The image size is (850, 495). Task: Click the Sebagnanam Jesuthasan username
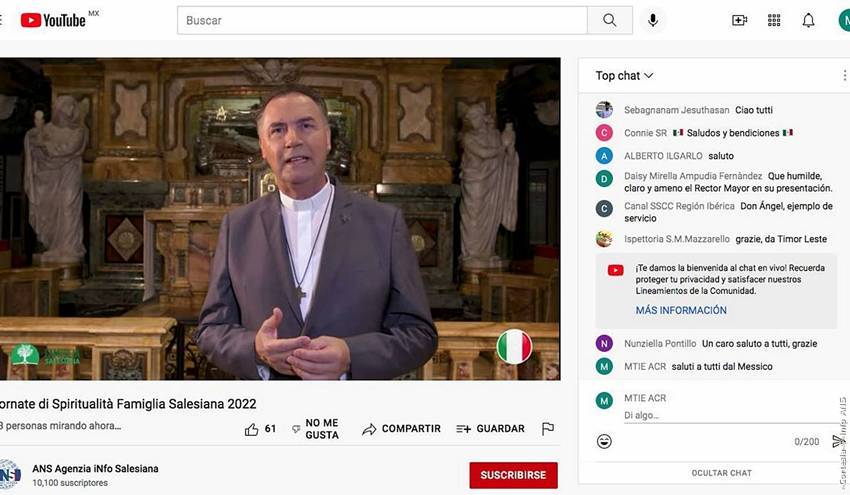pos(677,110)
